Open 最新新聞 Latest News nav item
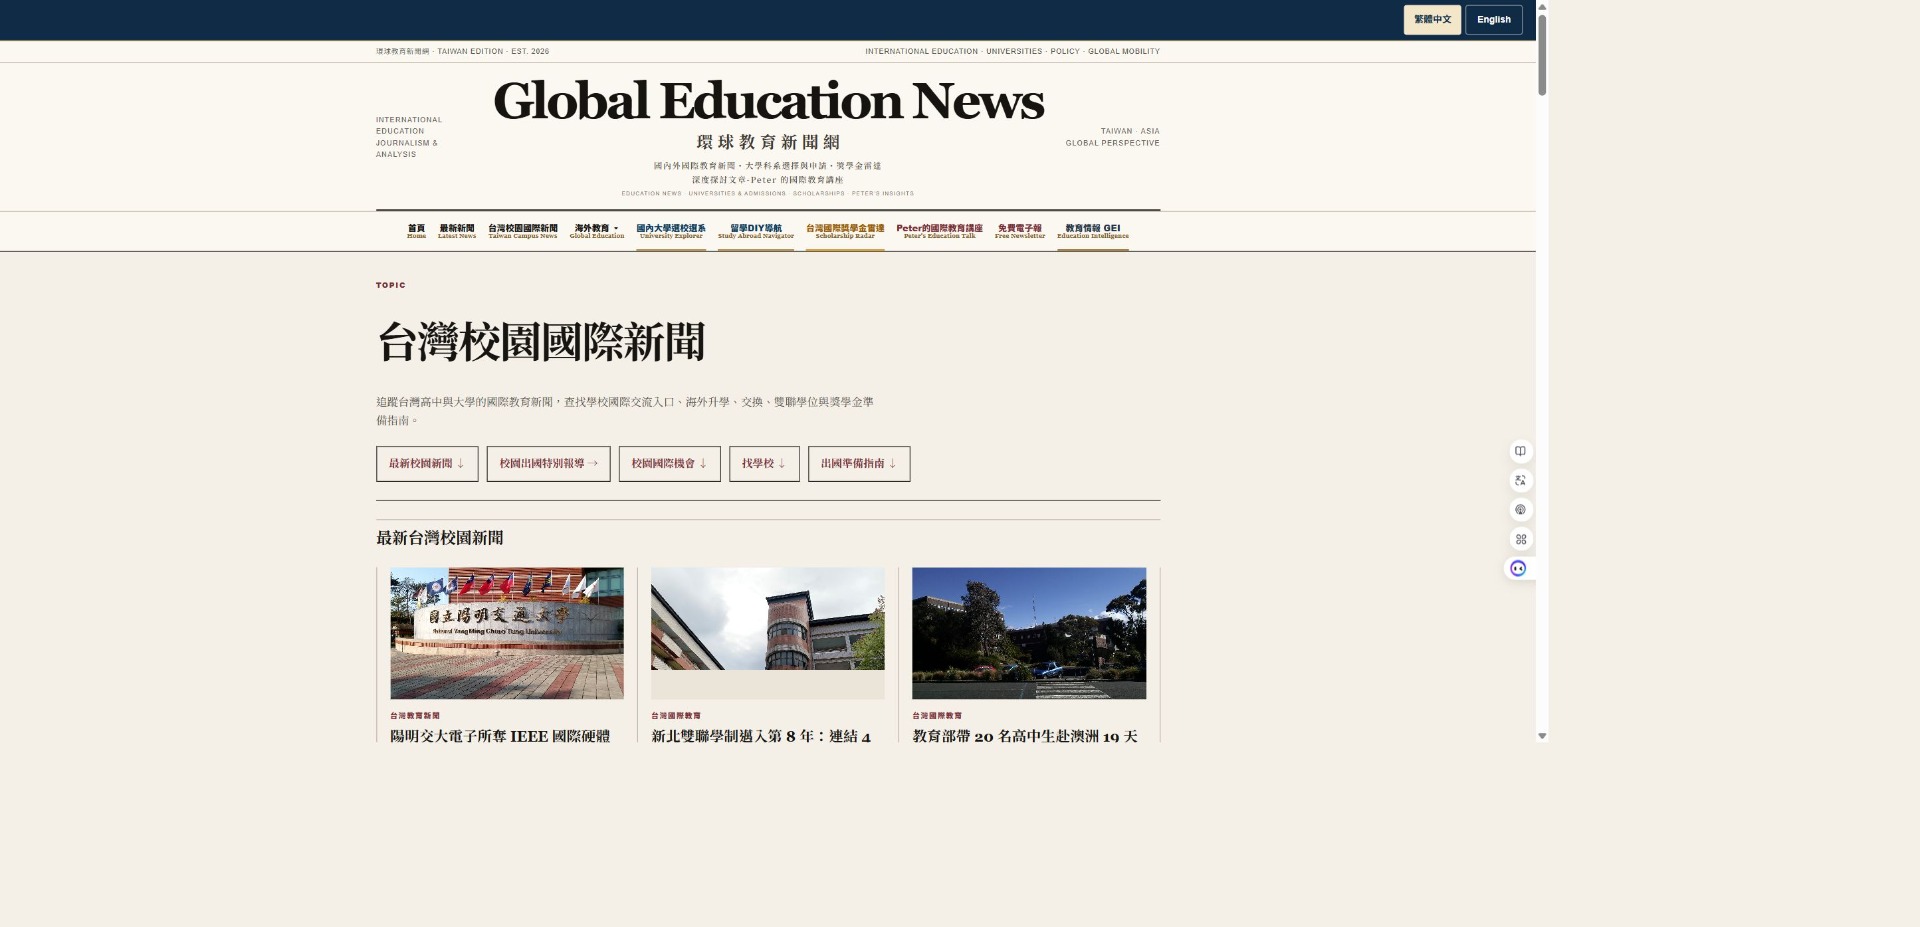The image size is (1920, 927). pos(457,231)
